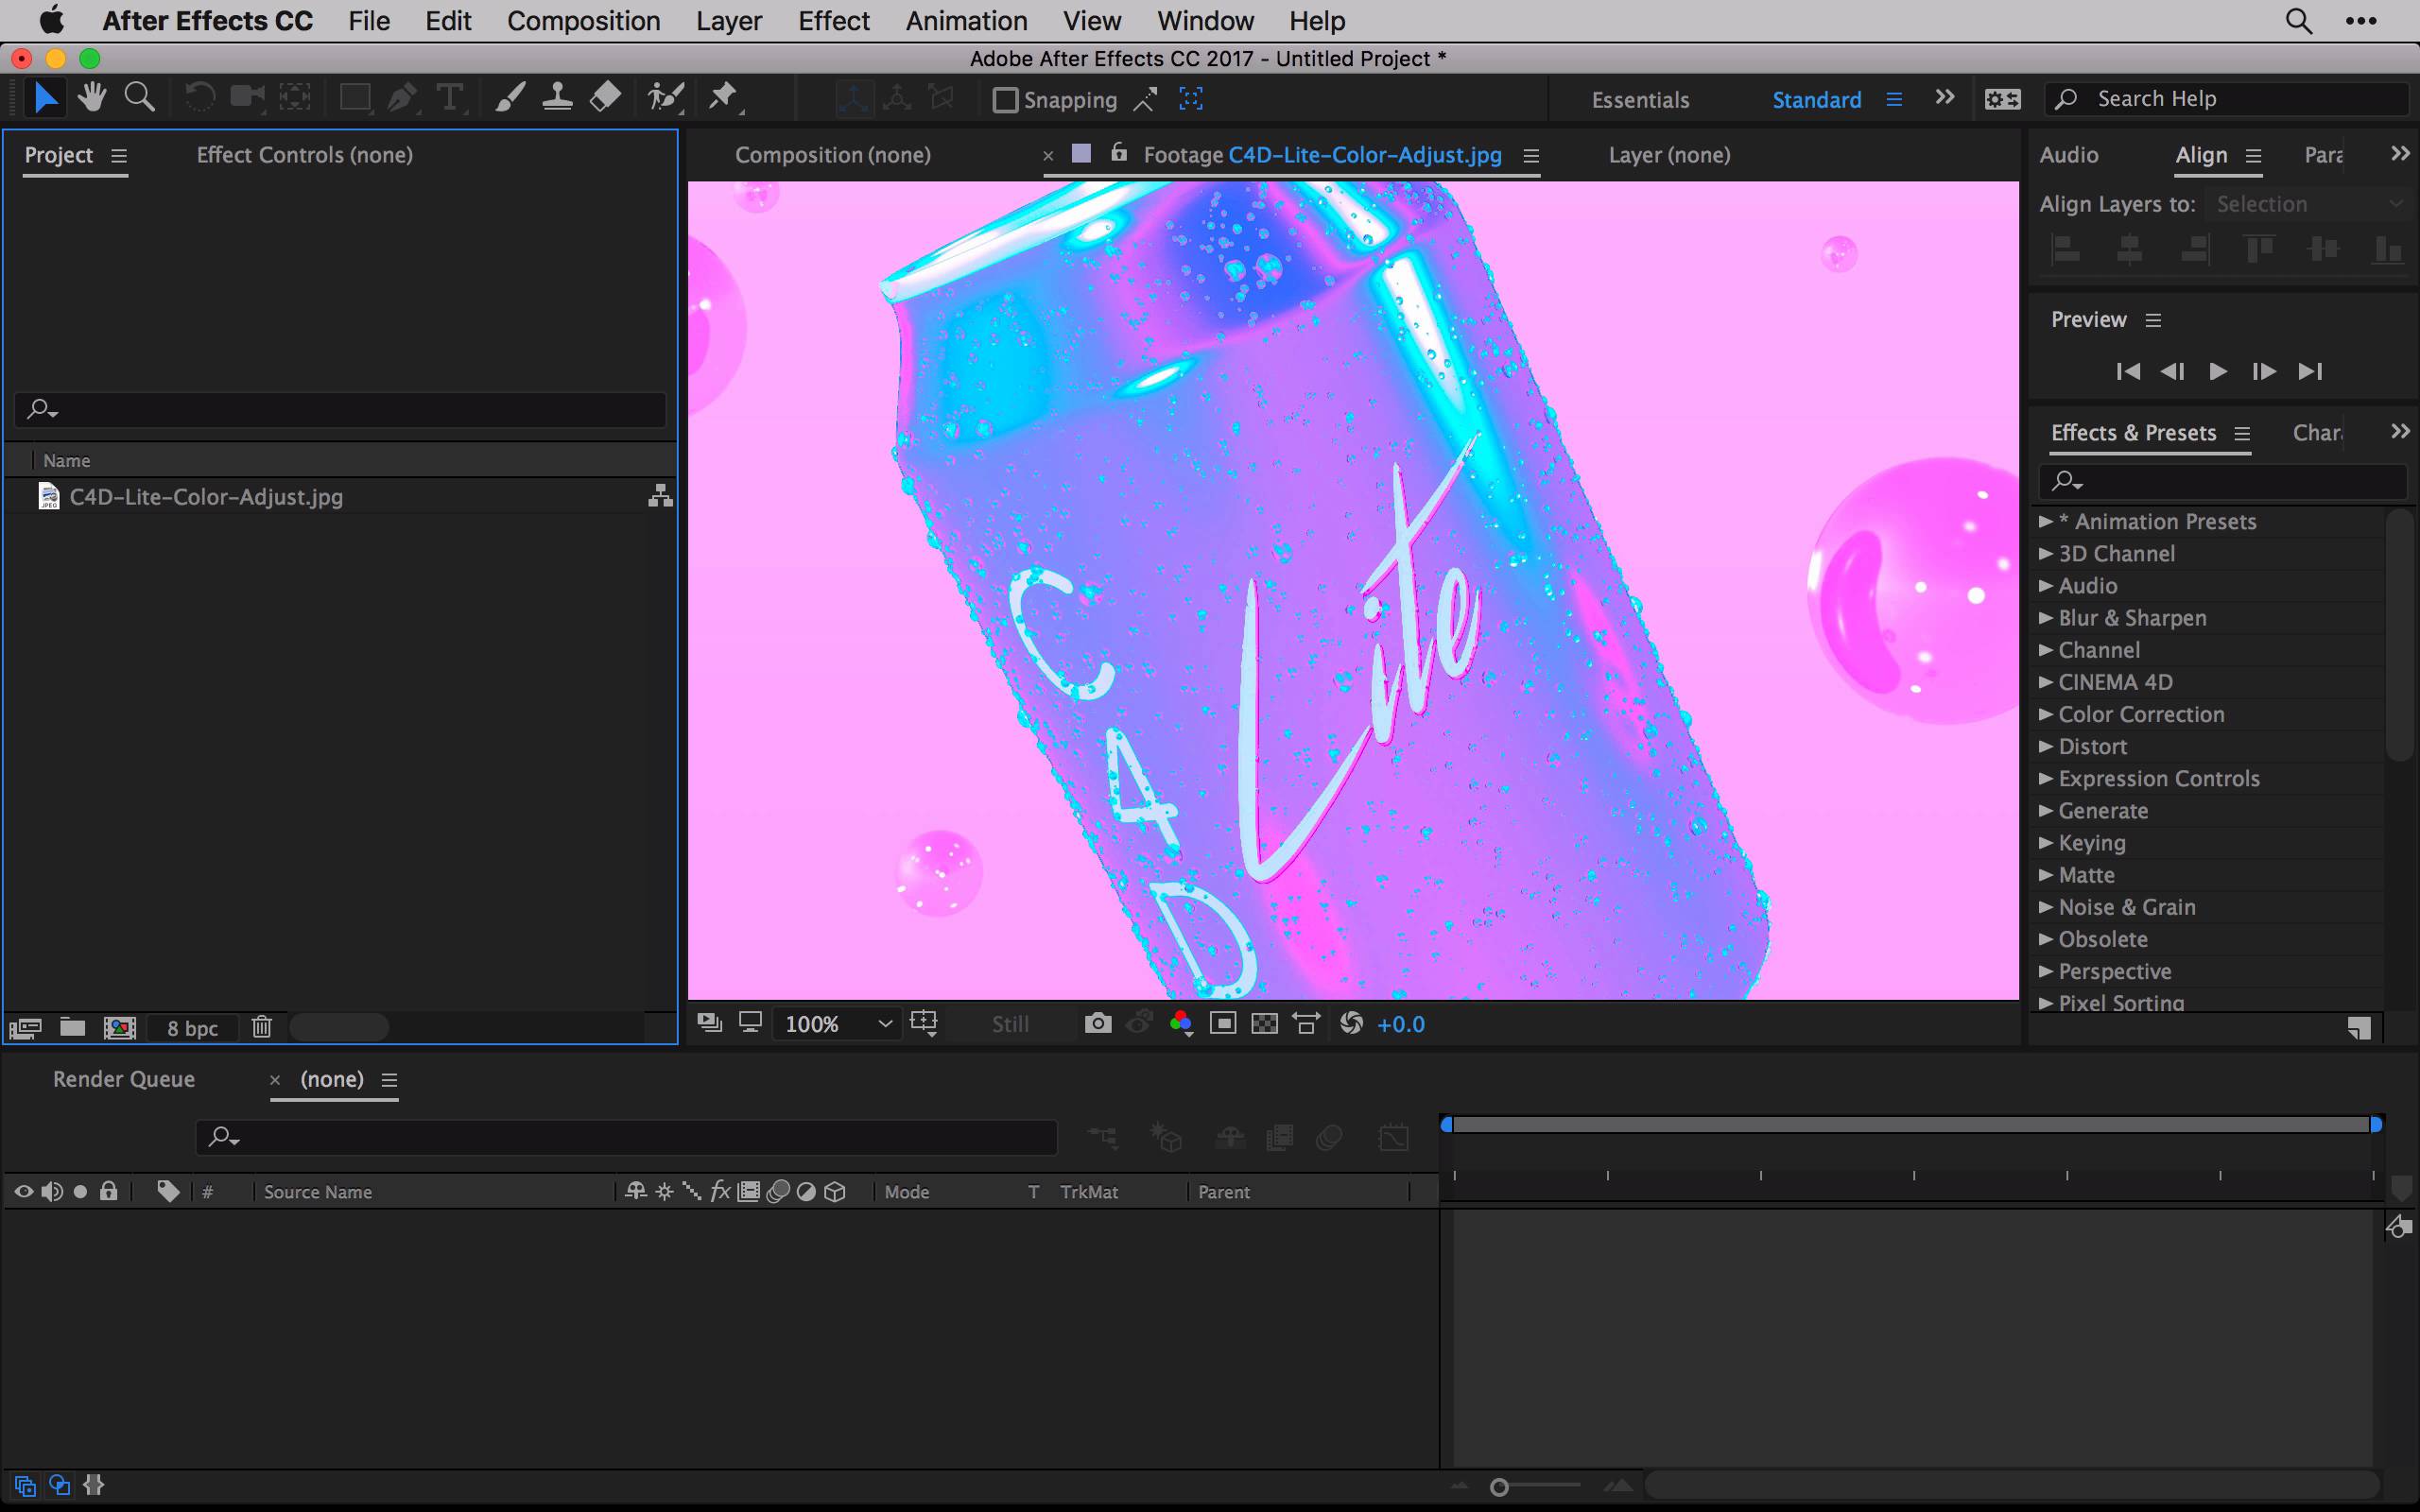The width and height of the screenshot is (2420, 1512).
Task: Toggle the viewer lock on Footage tab
Action: click(x=1119, y=153)
